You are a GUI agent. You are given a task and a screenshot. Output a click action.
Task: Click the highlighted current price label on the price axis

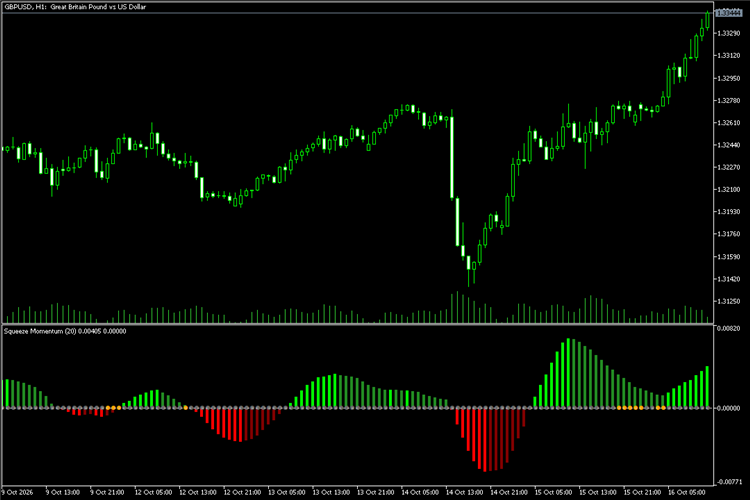tap(730, 13)
